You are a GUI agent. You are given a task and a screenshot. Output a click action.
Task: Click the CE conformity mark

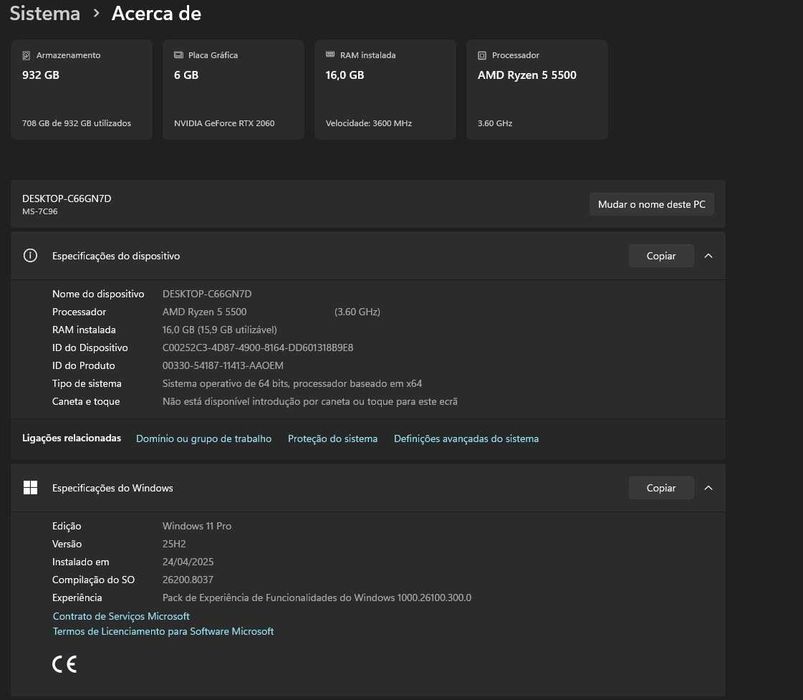click(x=65, y=664)
